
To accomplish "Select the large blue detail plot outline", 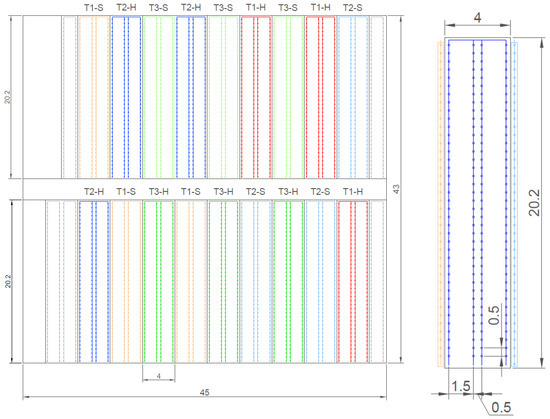I will (477, 203).
